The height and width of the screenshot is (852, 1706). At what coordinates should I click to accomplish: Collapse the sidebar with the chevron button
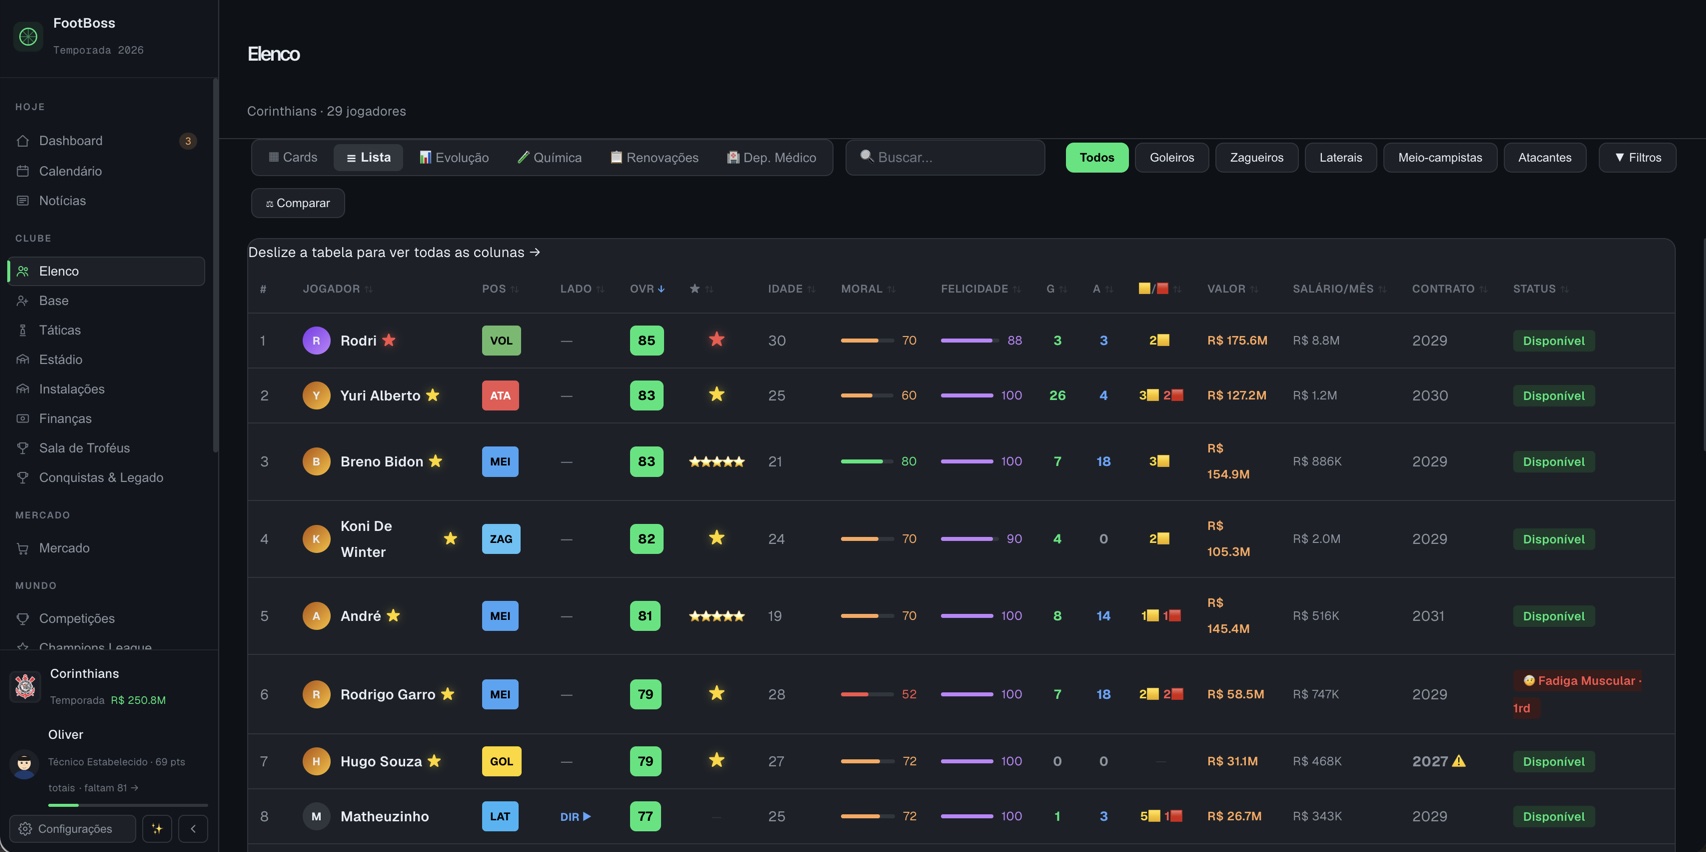coord(193,829)
